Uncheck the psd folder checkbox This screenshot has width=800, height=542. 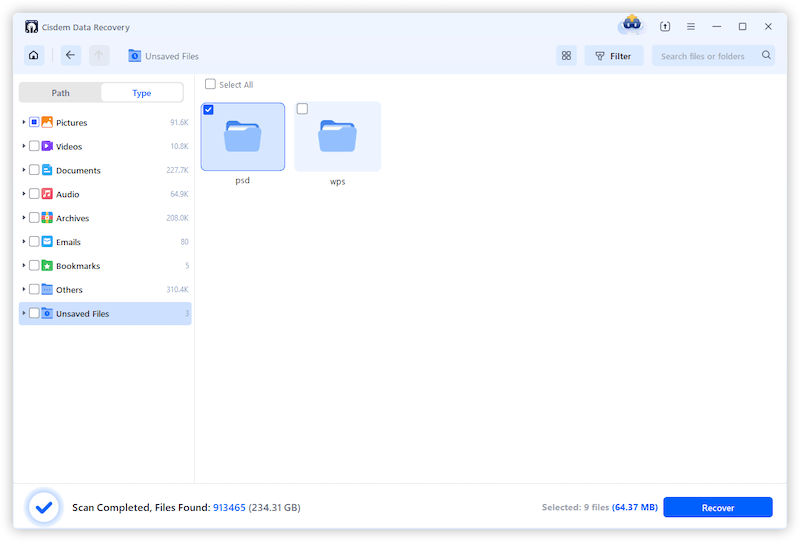[209, 110]
